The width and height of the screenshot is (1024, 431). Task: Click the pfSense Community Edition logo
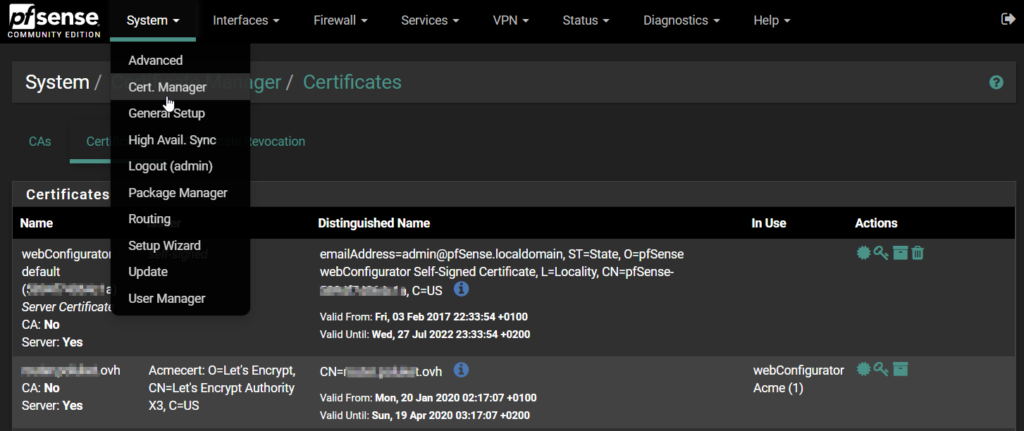(x=54, y=23)
